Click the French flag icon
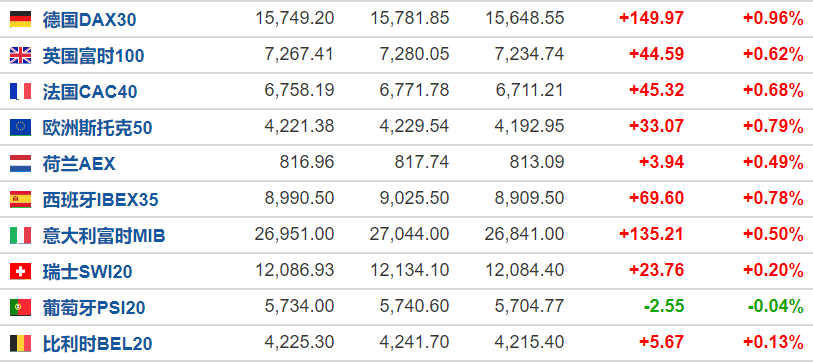813x363 pixels. [x=20, y=91]
